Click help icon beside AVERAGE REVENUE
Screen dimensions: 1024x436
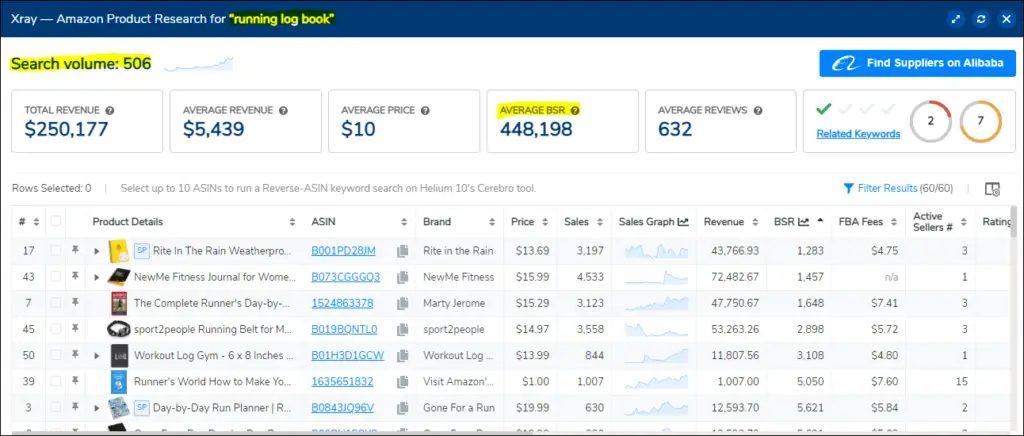283,110
